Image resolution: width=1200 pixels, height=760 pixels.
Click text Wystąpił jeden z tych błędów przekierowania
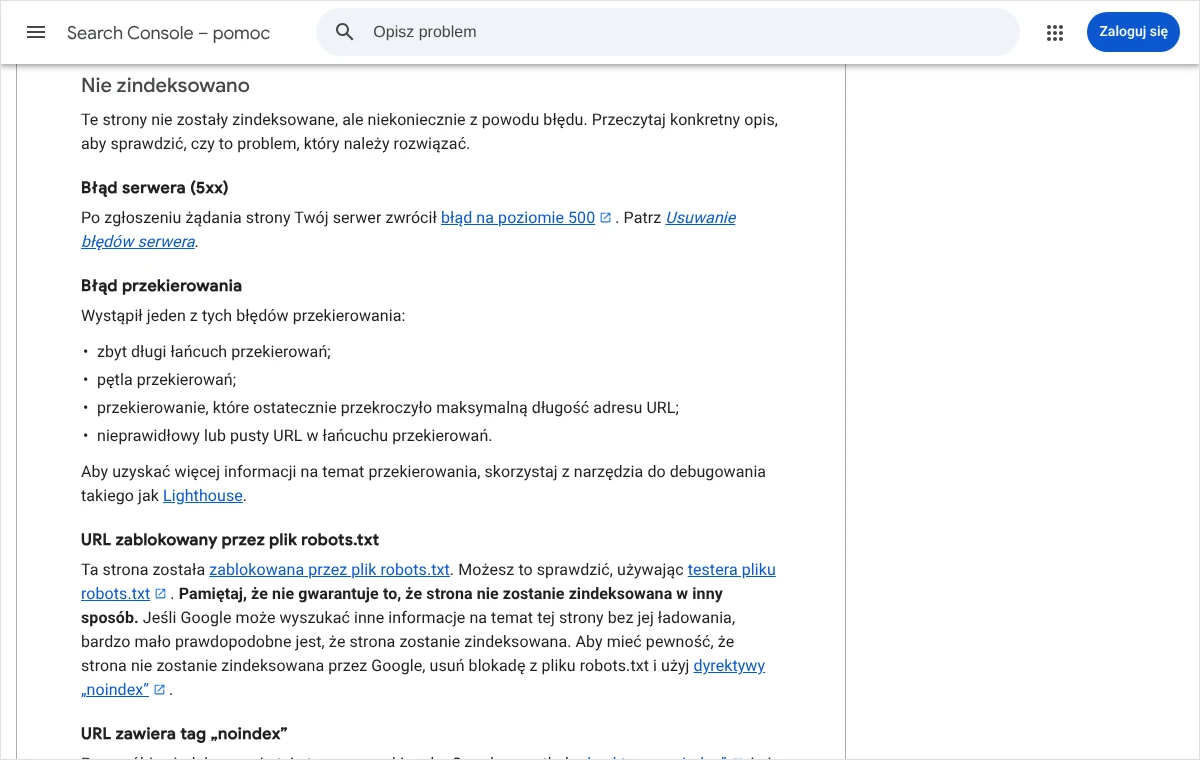(243, 316)
